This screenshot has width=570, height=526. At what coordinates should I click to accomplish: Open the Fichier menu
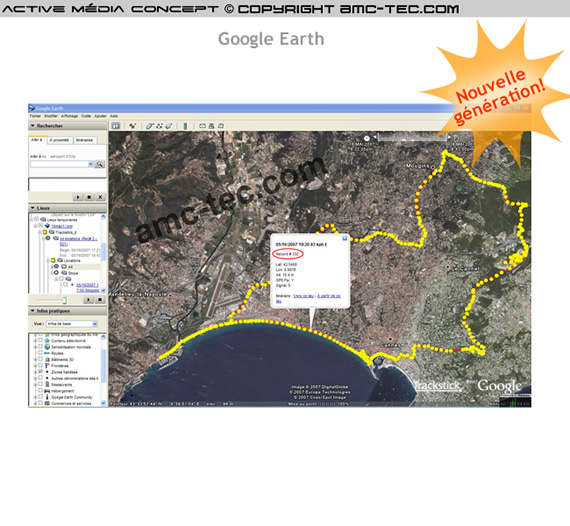tap(35, 116)
